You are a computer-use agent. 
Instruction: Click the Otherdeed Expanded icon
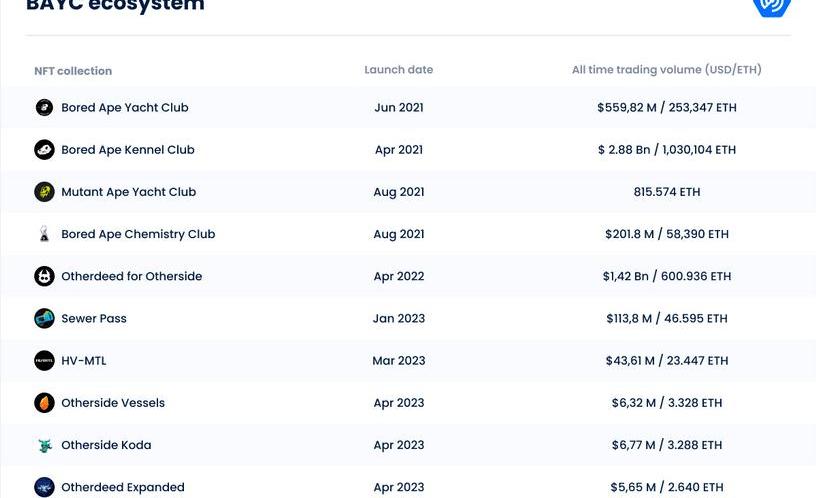(x=44, y=487)
